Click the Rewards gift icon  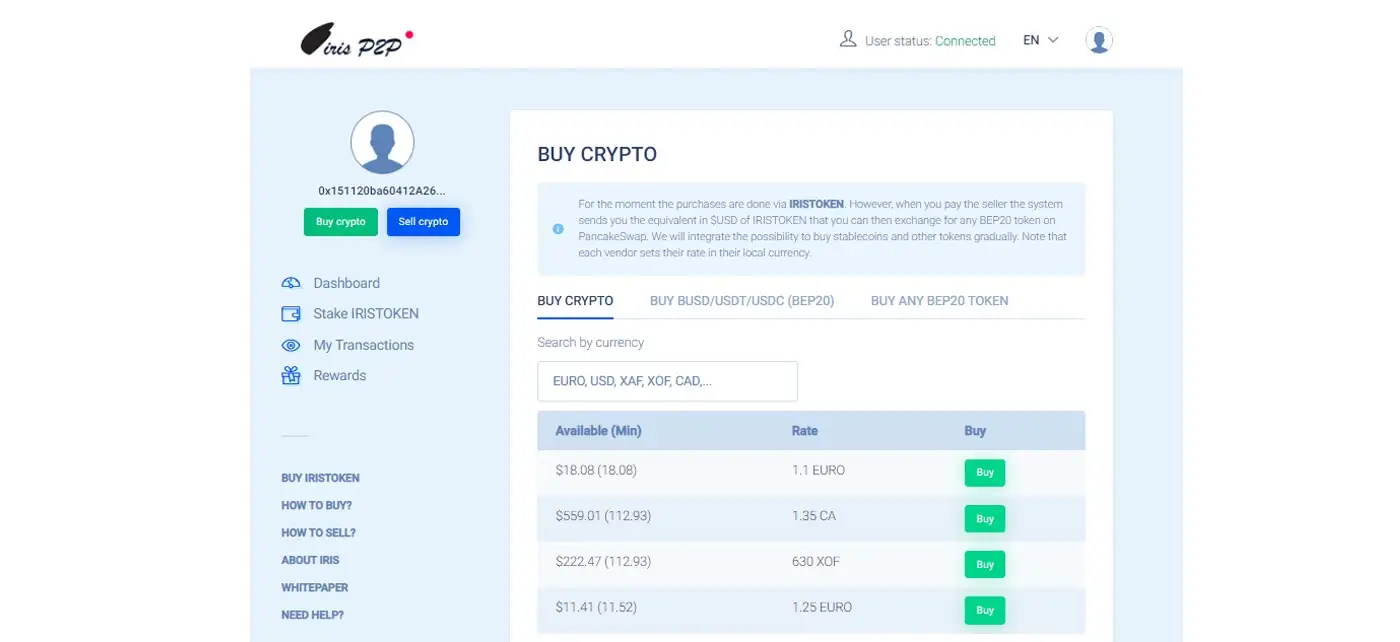point(291,376)
